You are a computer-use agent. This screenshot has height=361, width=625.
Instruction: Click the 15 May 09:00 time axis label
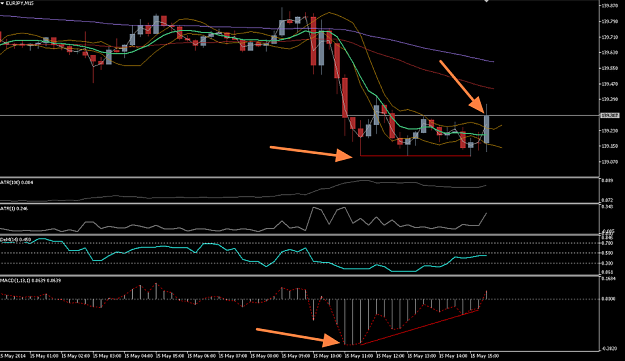296,356
